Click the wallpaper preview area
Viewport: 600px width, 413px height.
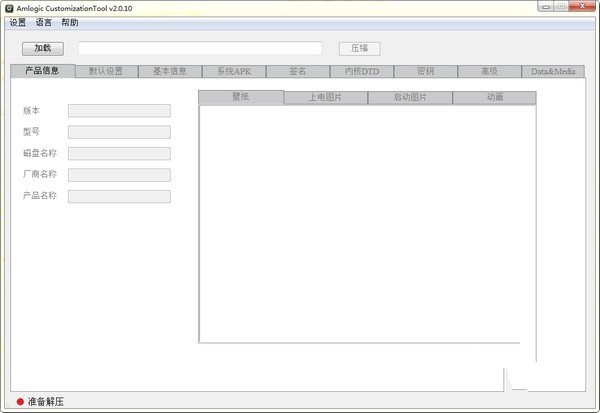pyautogui.click(x=367, y=224)
